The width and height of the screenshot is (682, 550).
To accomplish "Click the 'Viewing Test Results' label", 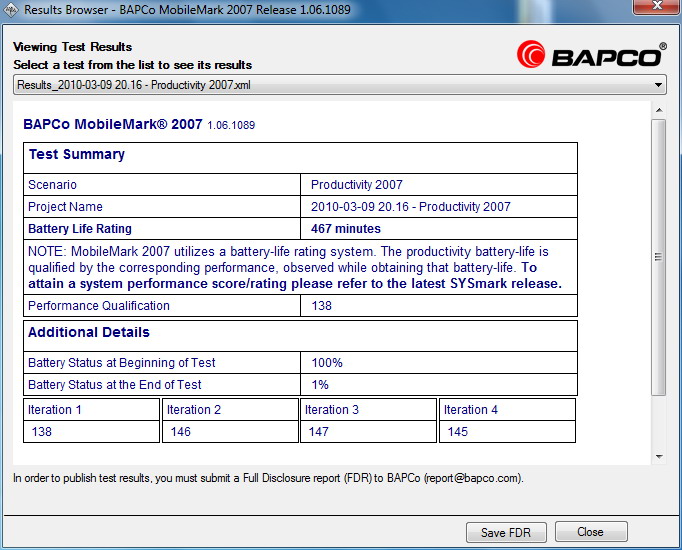I will coord(73,47).
